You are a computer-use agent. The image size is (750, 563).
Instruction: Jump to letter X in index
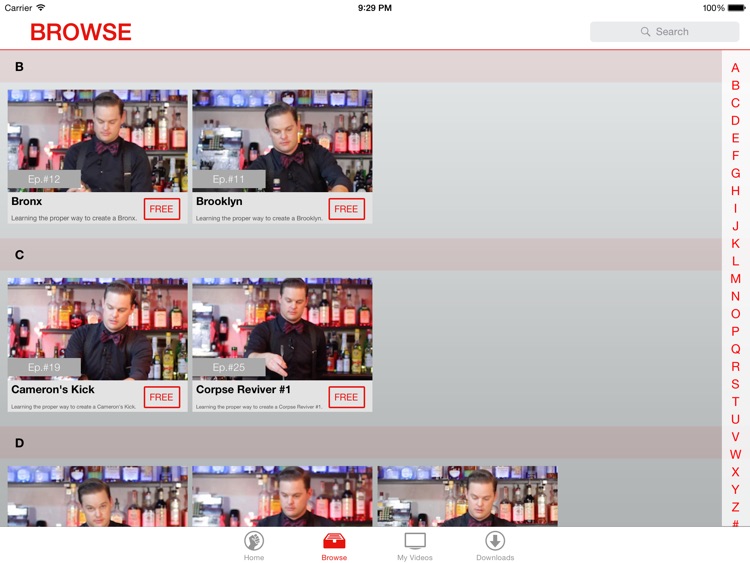(x=735, y=472)
